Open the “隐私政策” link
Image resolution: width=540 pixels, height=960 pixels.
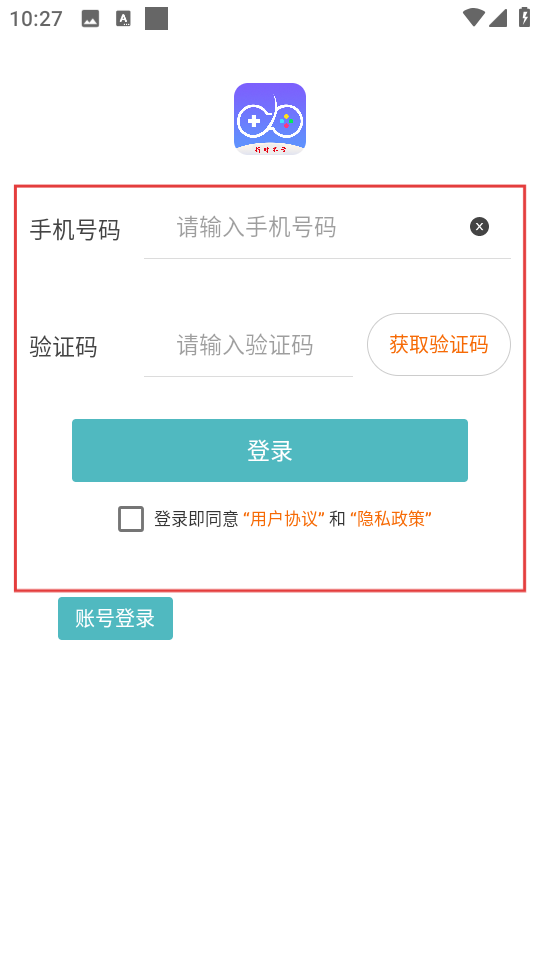click(x=391, y=519)
